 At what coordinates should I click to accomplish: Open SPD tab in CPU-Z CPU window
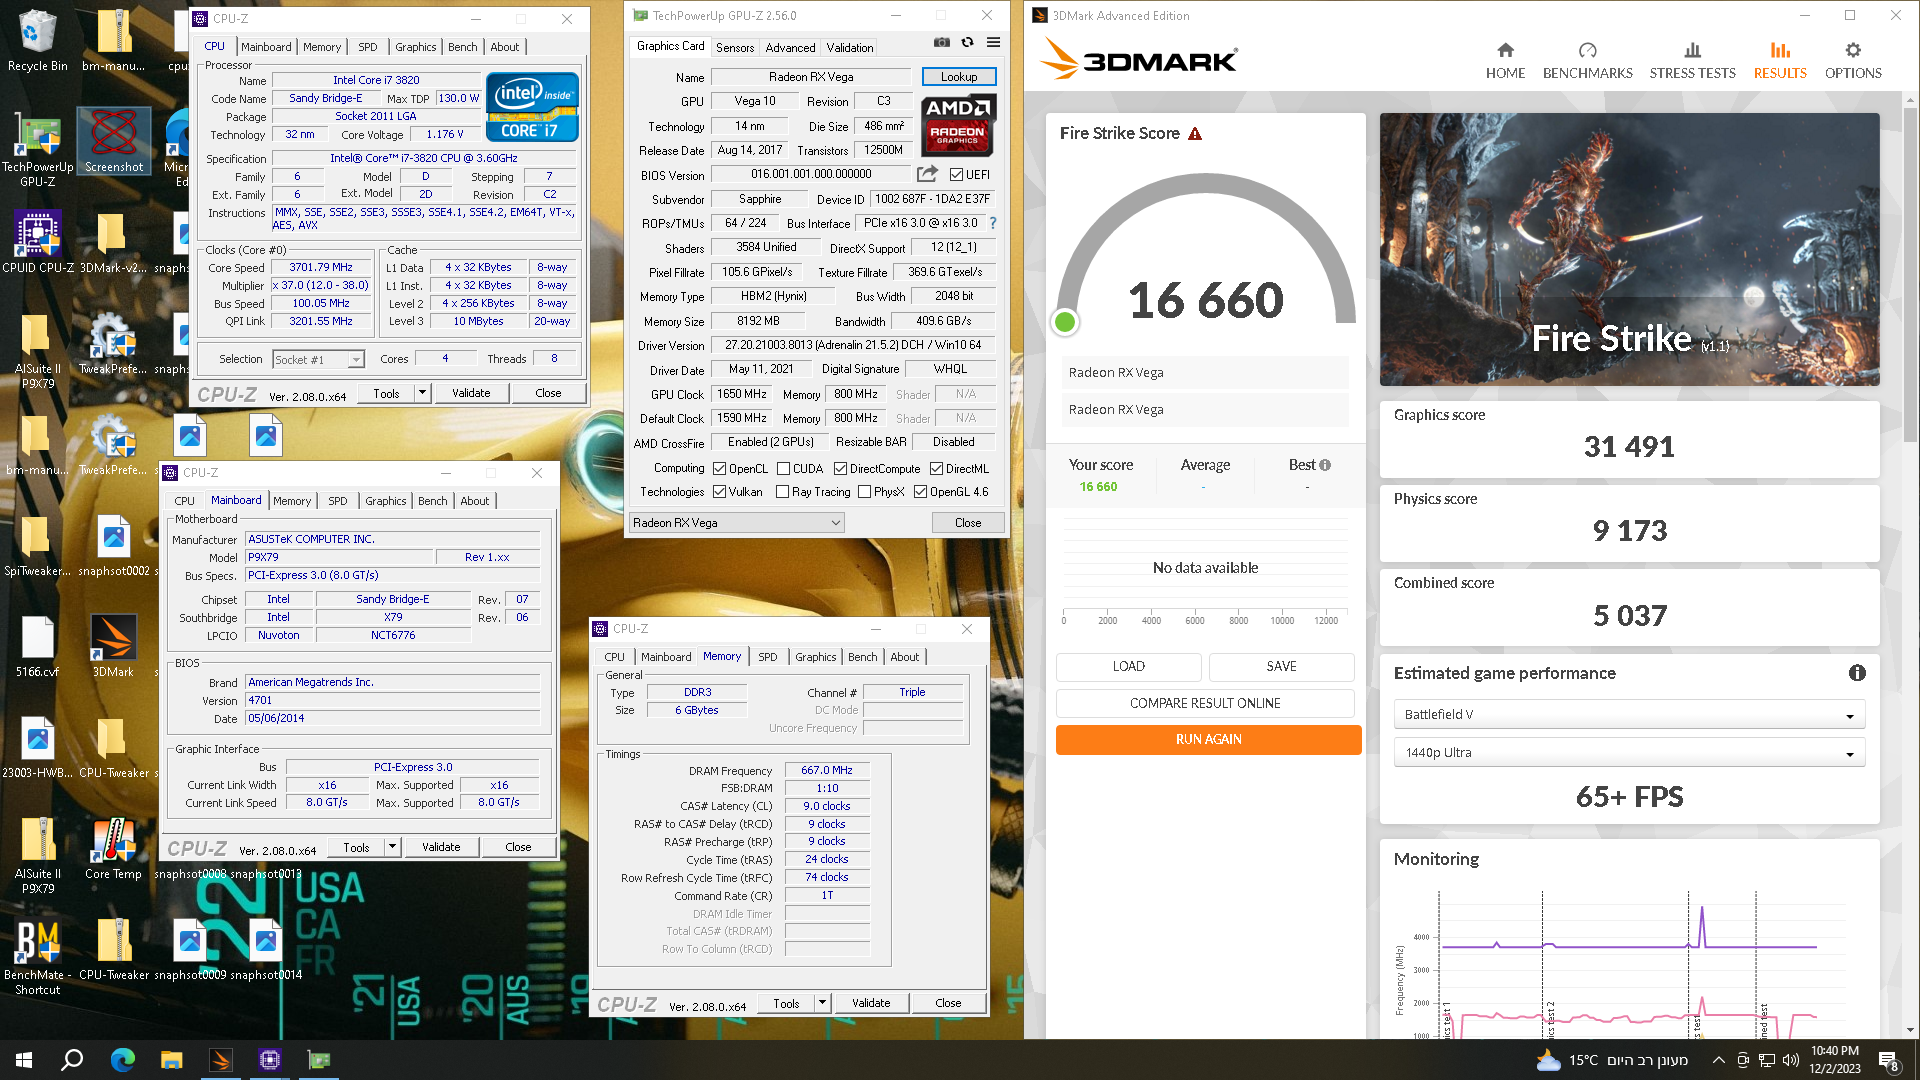[368, 47]
